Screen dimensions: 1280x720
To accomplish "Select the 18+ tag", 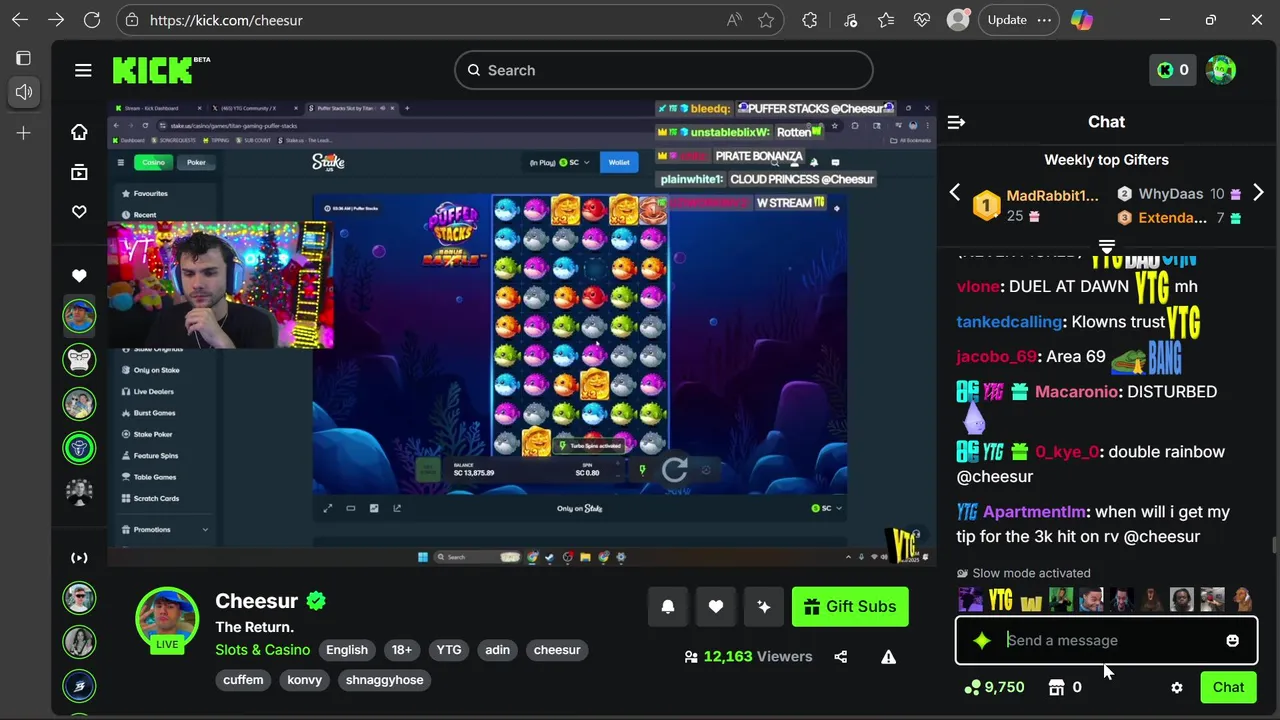I will click(402, 650).
